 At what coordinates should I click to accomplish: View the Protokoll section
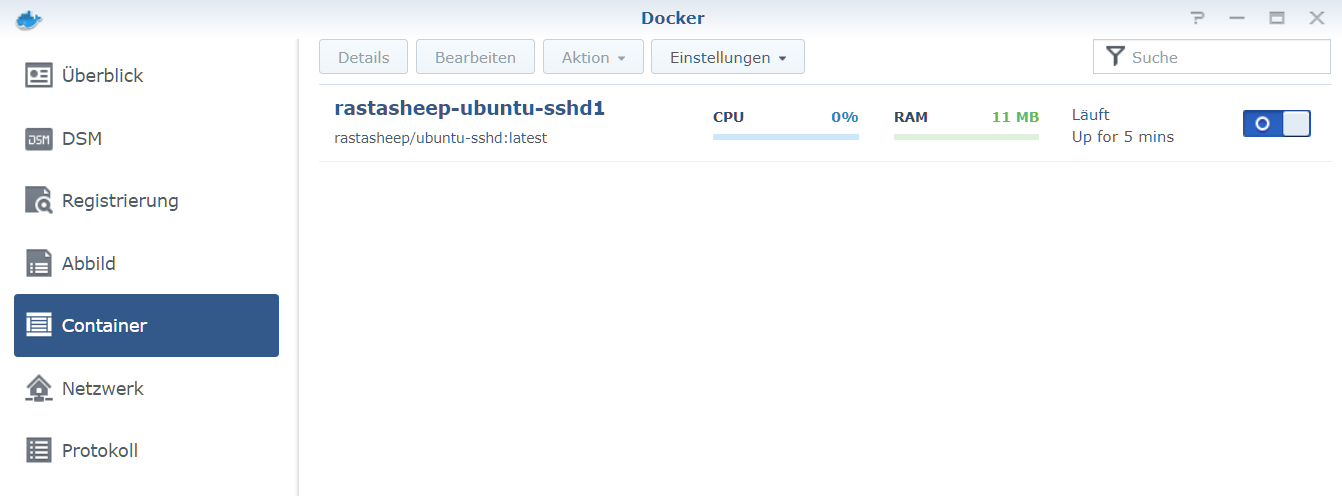pyautogui.click(x=146, y=450)
